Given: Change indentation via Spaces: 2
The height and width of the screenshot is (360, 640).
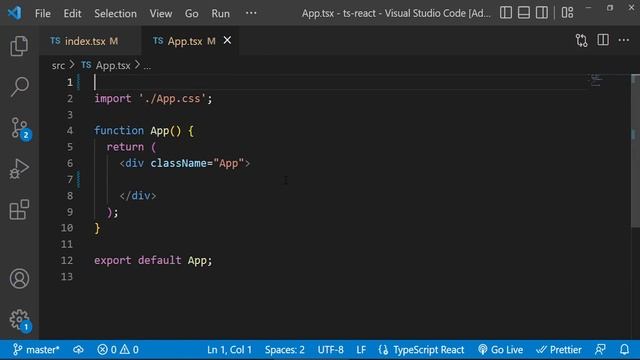Looking at the screenshot, I should (284, 350).
